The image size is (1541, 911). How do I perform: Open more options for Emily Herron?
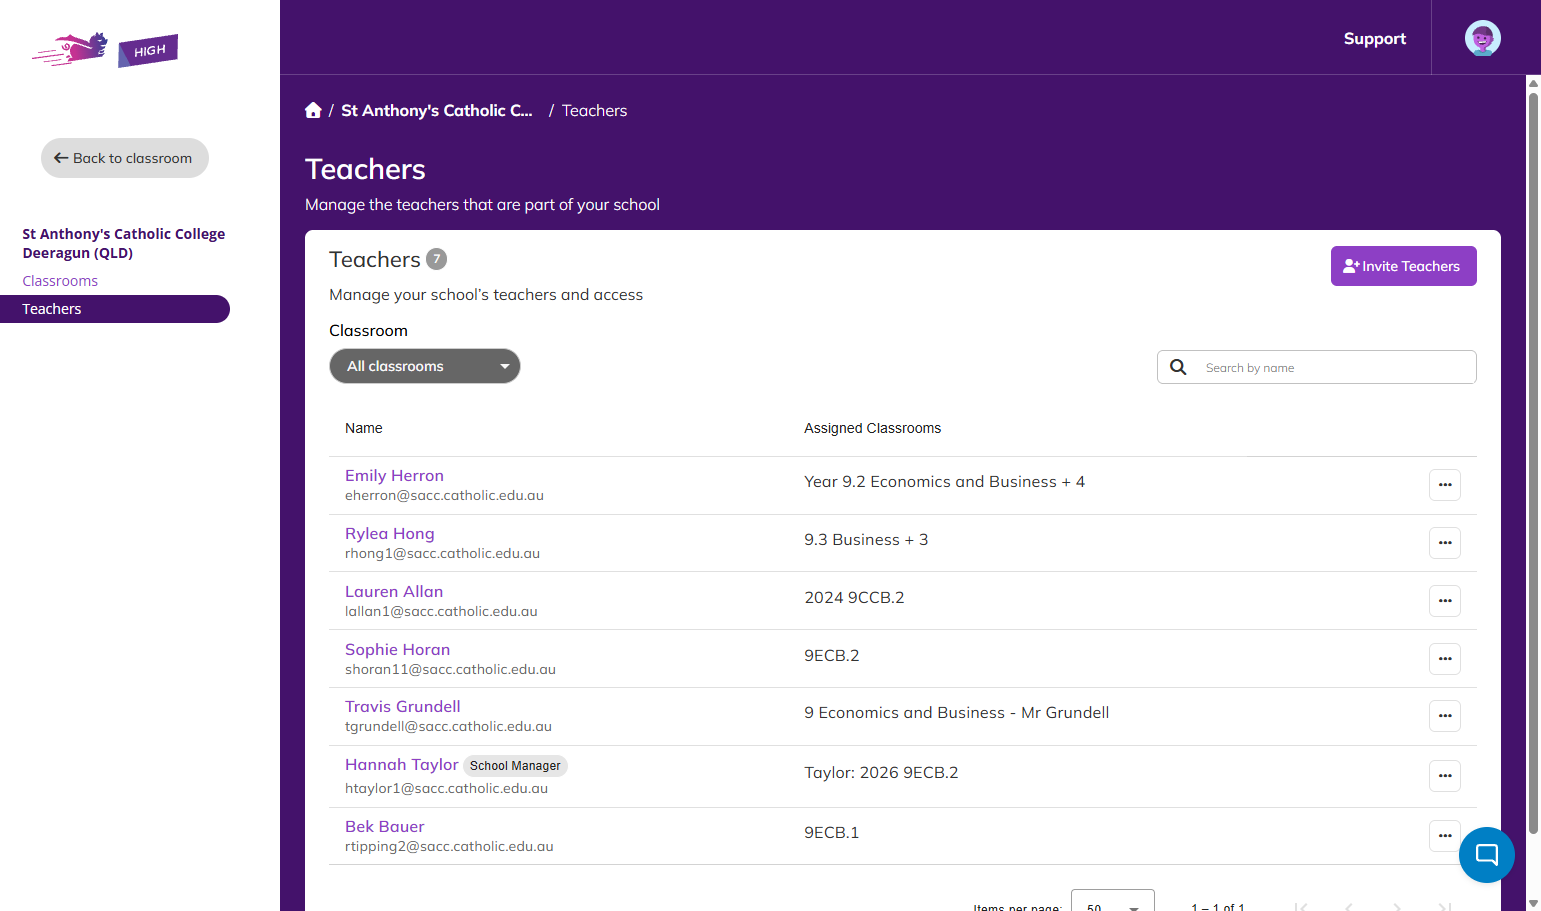(x=1445, y=485)
